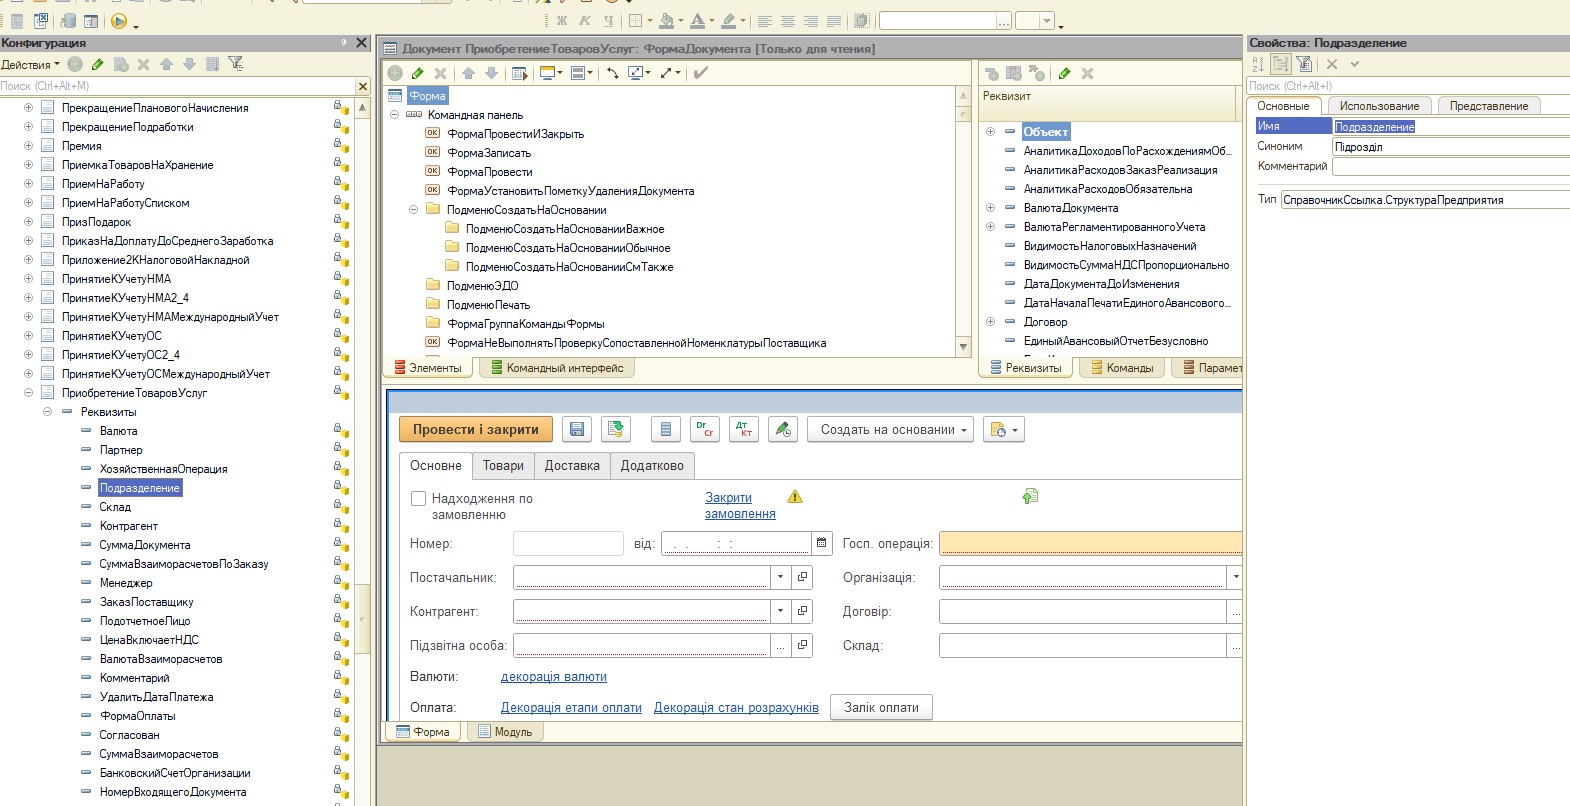
Task: Open the Модуль tab at the bottom
Action: tap(505, 732)
